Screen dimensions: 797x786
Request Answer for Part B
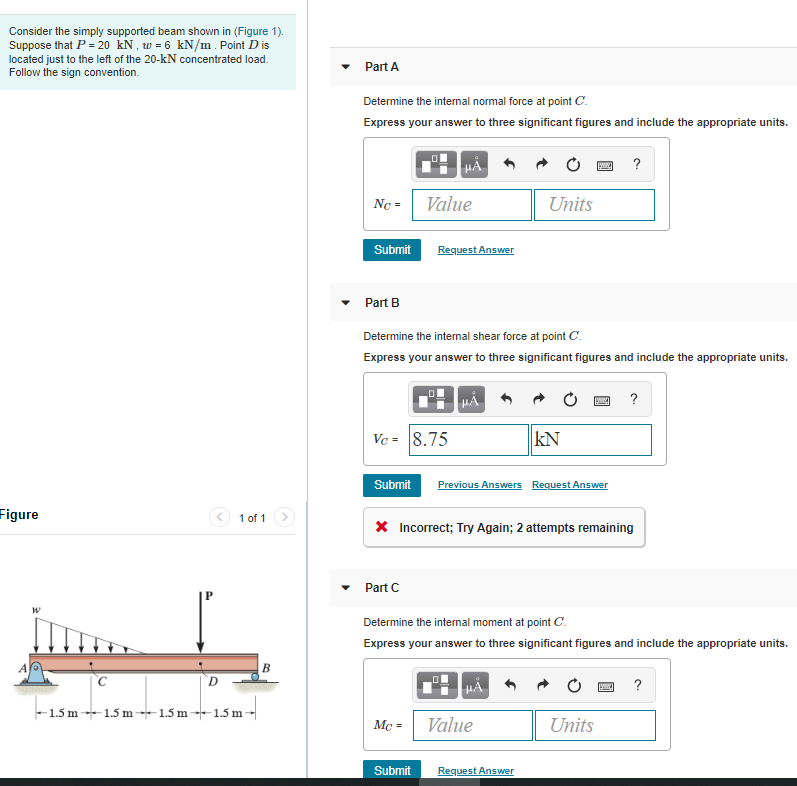point(570,485)
